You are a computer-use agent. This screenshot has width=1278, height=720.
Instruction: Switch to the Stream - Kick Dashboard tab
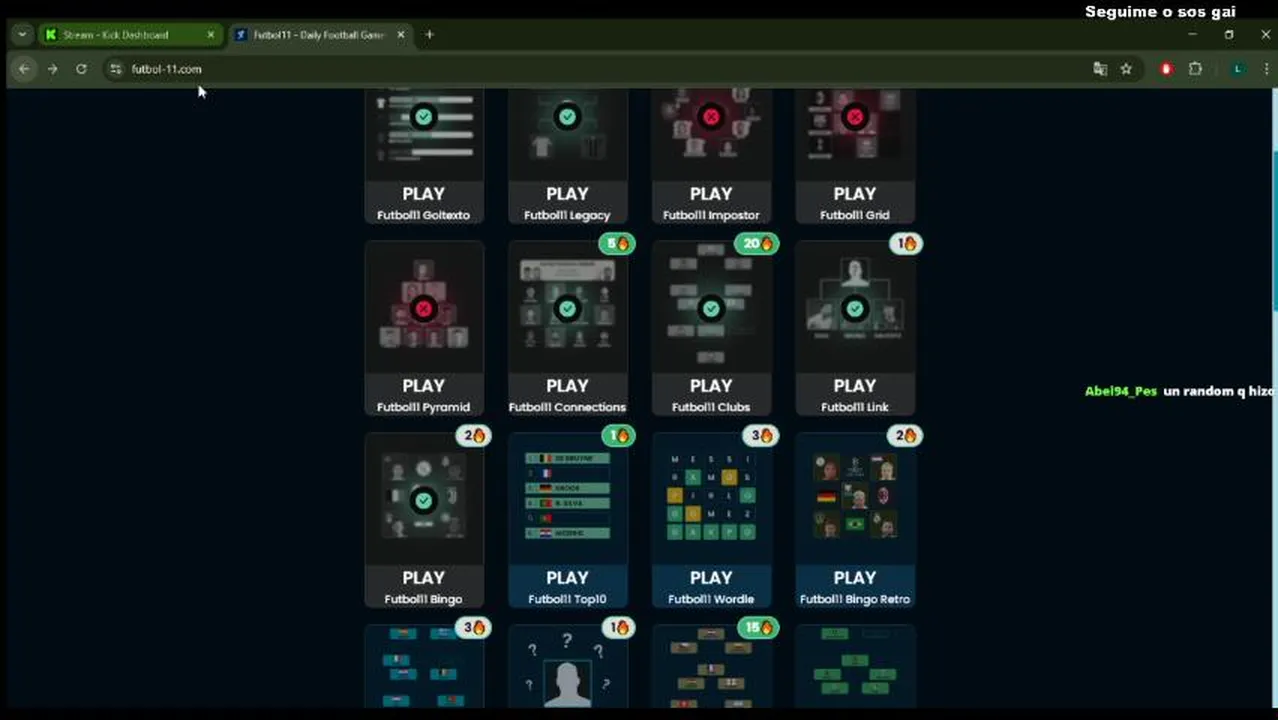pos(128,35)
